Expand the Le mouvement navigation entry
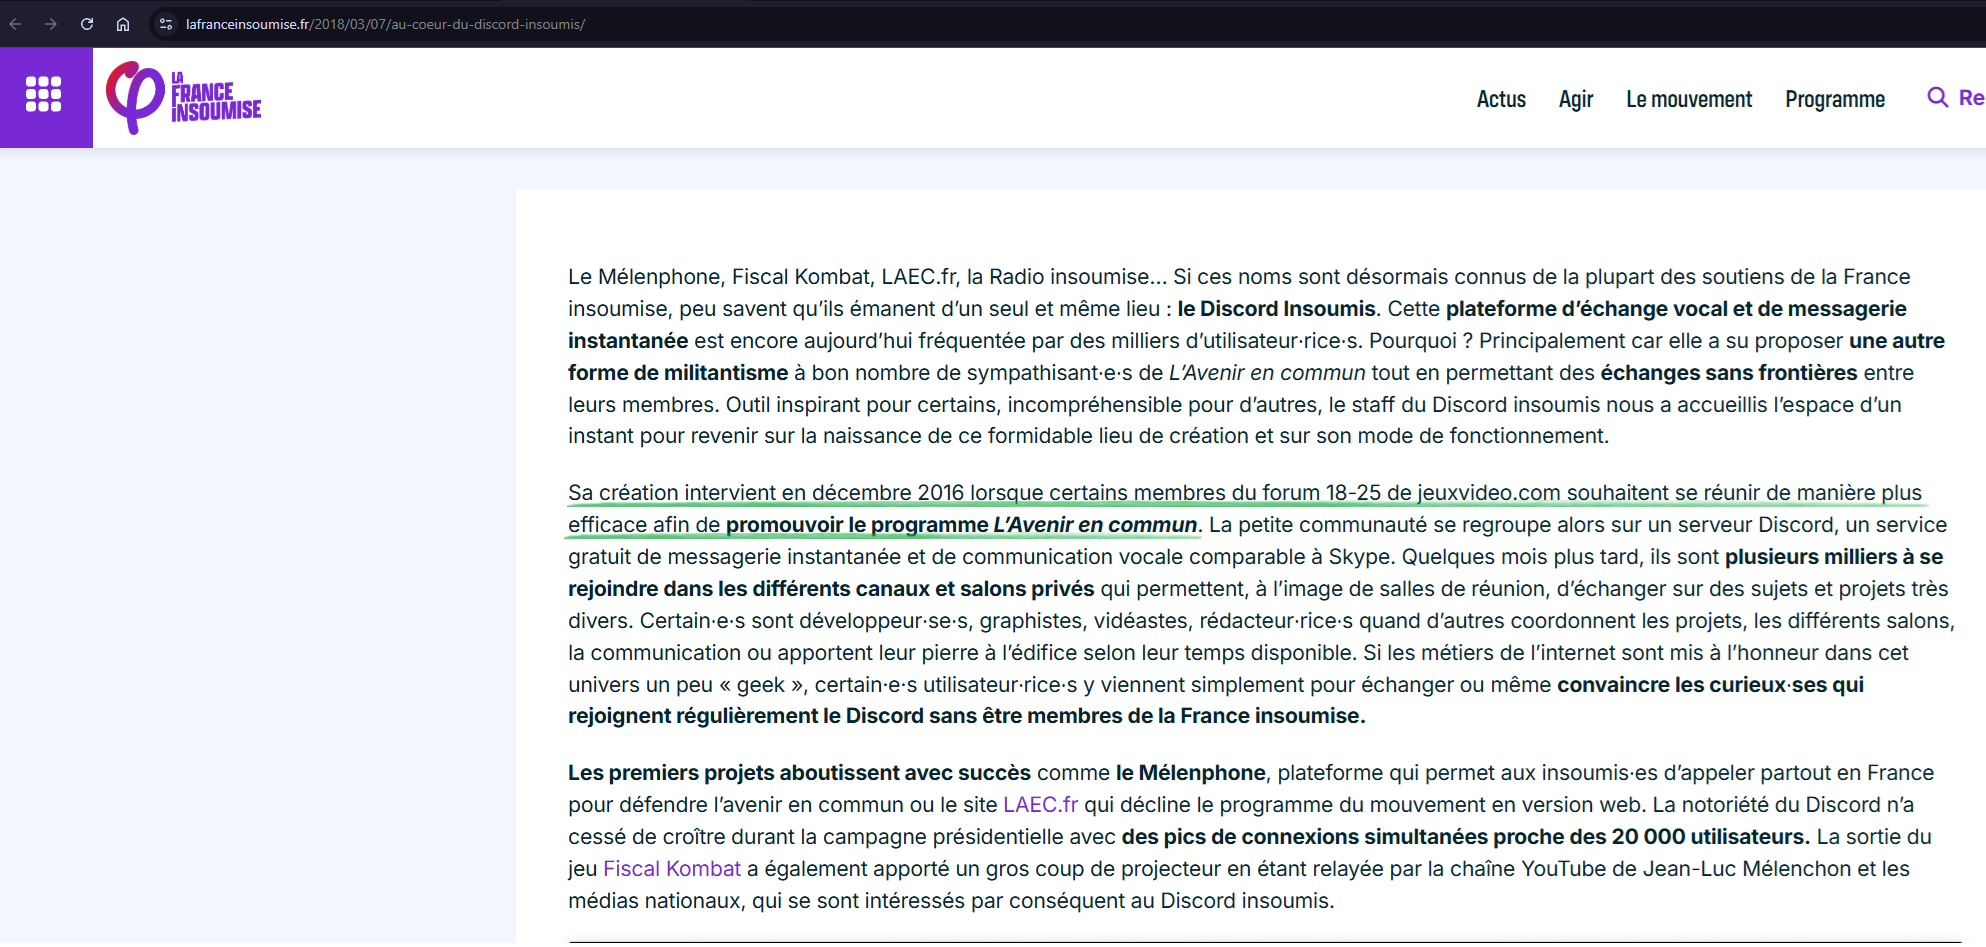 tap(1688, 99)
